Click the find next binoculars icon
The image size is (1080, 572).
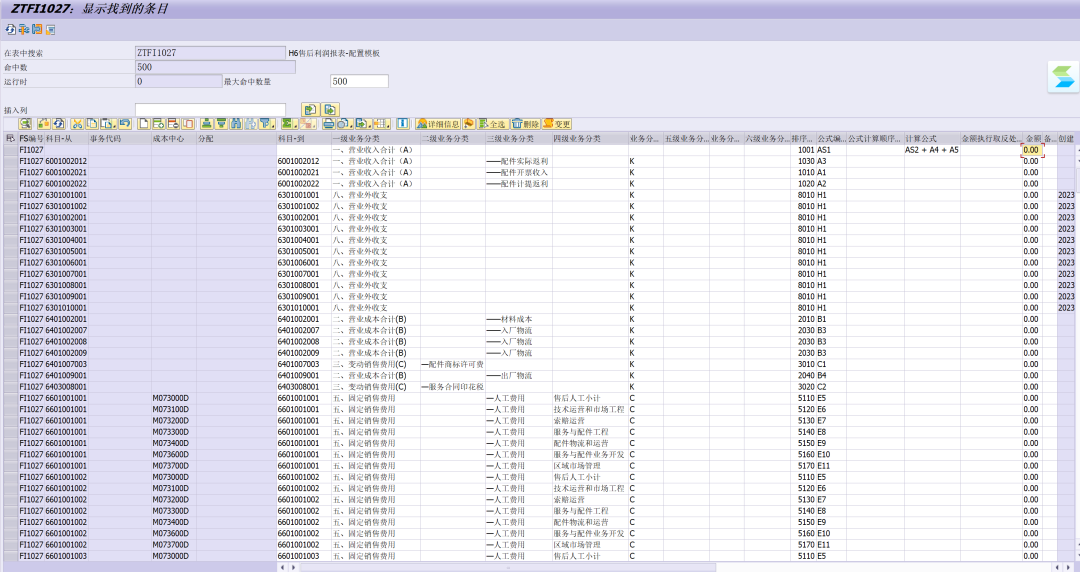(x=250, y=124)
